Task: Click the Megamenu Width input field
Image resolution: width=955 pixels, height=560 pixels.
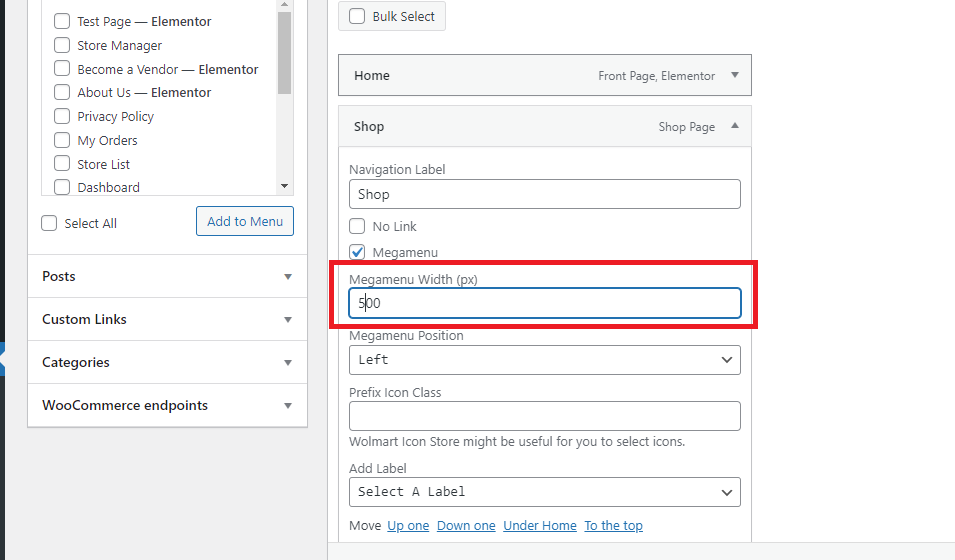Action: pyautogui.click(x=544, y=303)
